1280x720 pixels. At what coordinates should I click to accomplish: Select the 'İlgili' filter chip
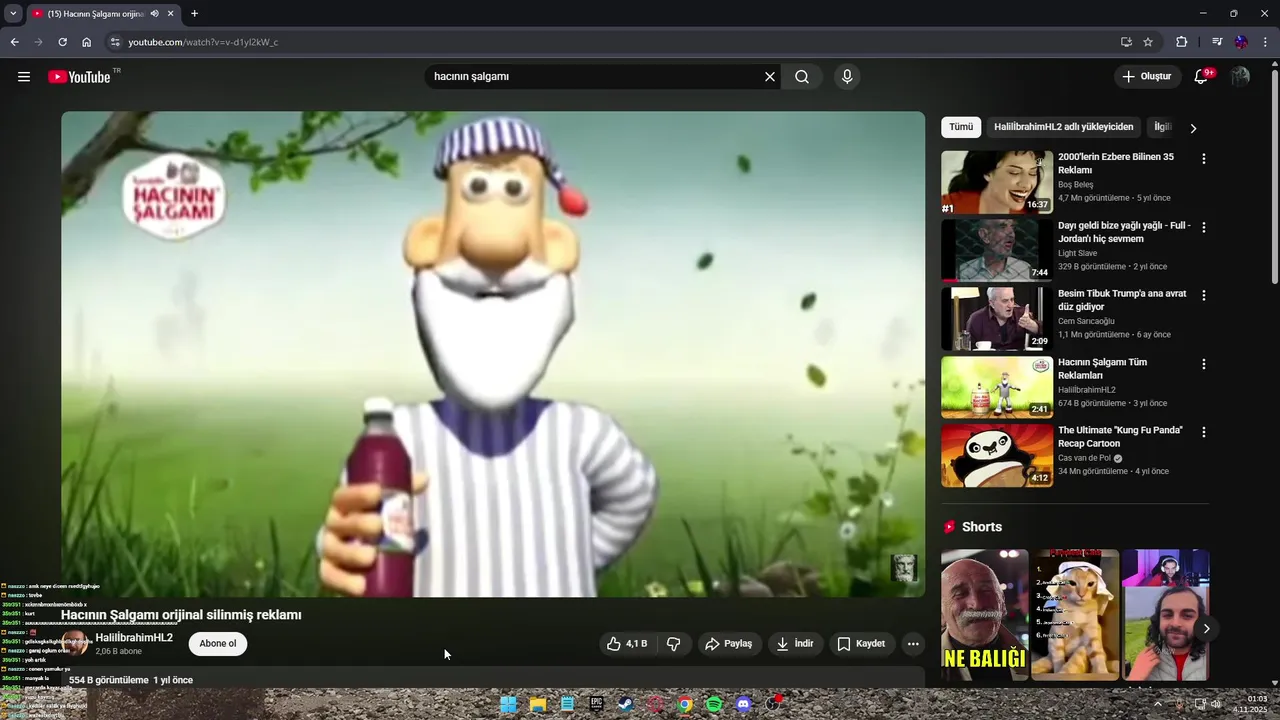(1161, 127)
